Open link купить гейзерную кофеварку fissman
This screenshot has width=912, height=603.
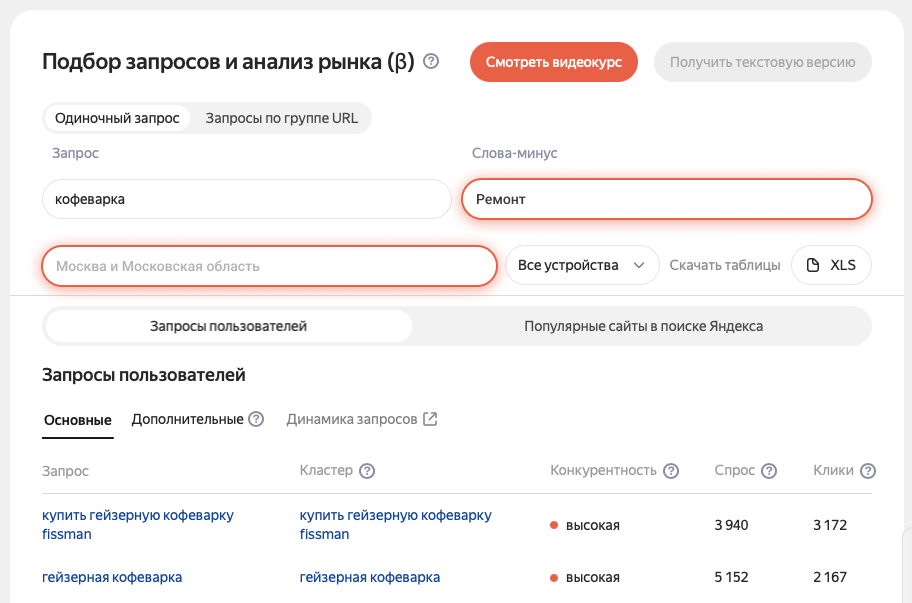(136, 525)
